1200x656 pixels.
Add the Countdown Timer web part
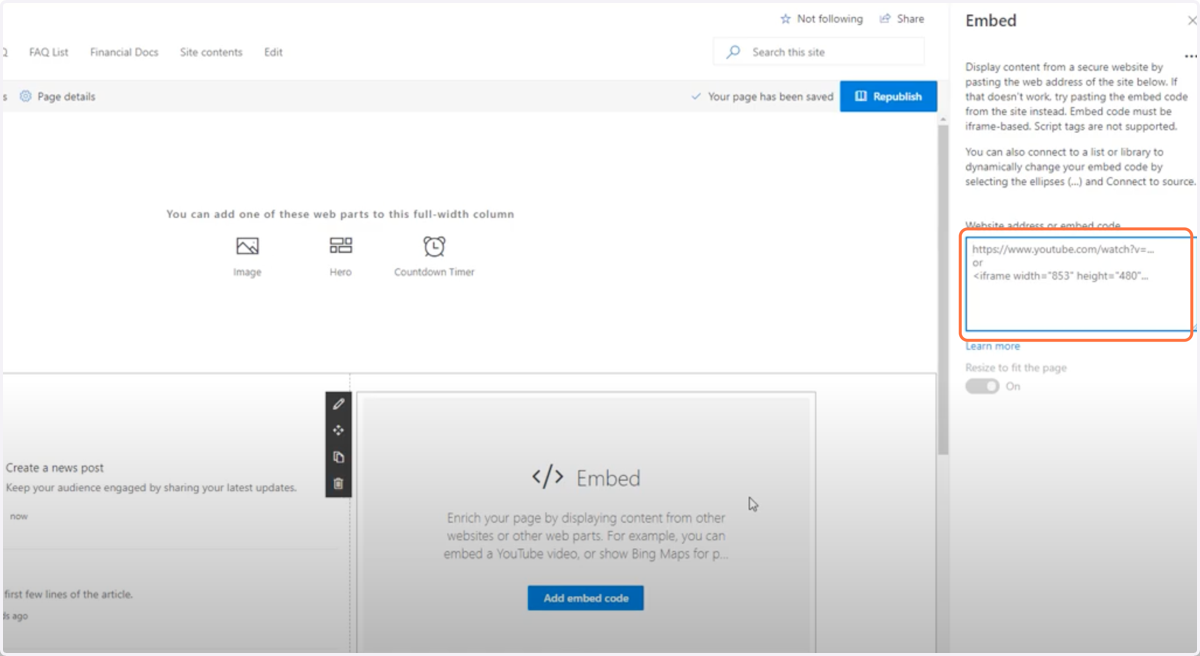(434, 257)
